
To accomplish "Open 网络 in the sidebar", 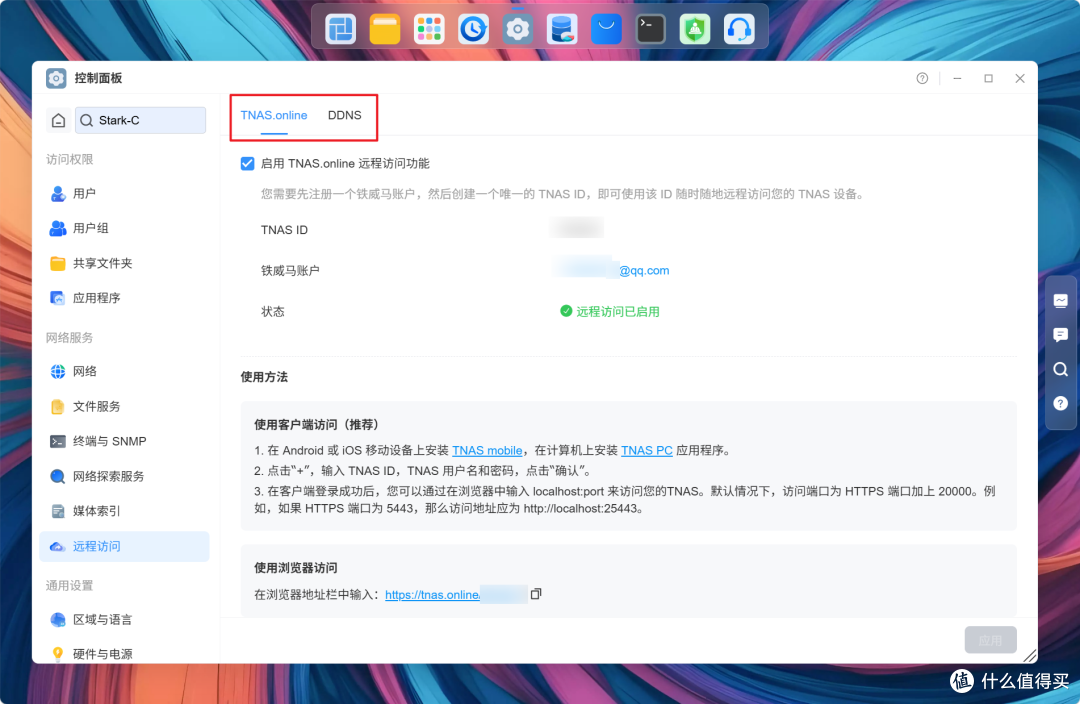I will pos(124,371).
